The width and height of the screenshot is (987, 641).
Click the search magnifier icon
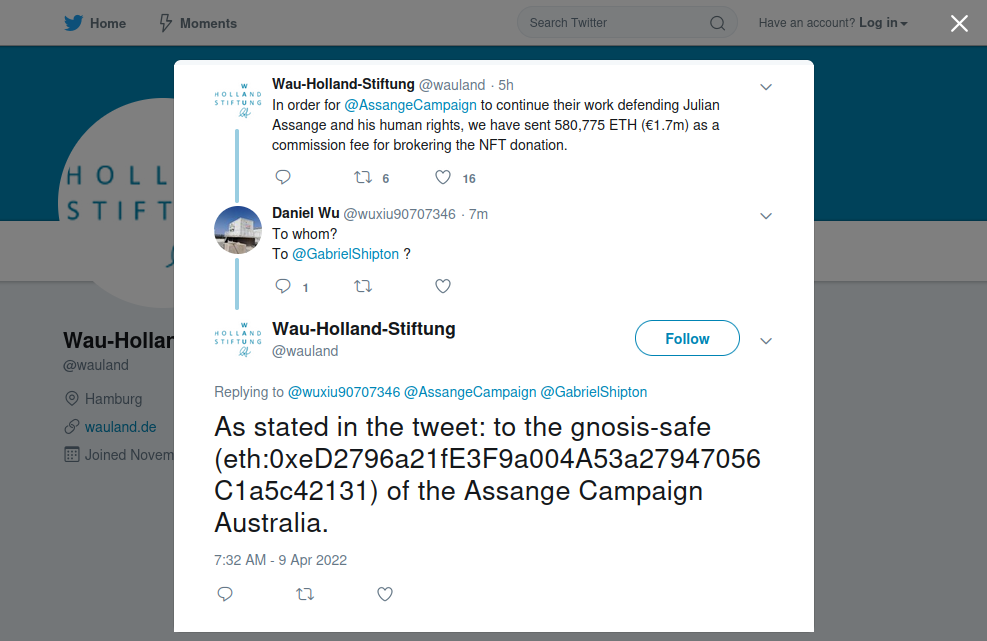(717, 23)
